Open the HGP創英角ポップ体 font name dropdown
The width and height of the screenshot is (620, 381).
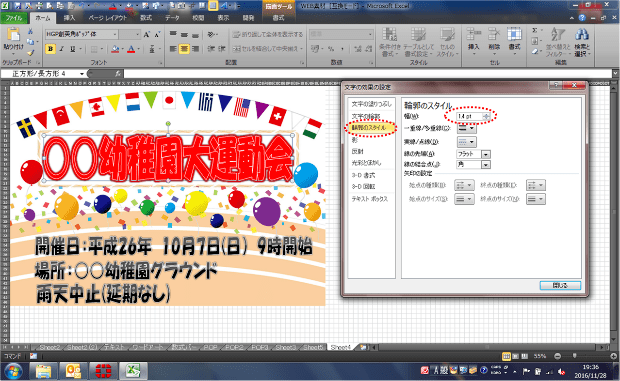tap(115, 34)
